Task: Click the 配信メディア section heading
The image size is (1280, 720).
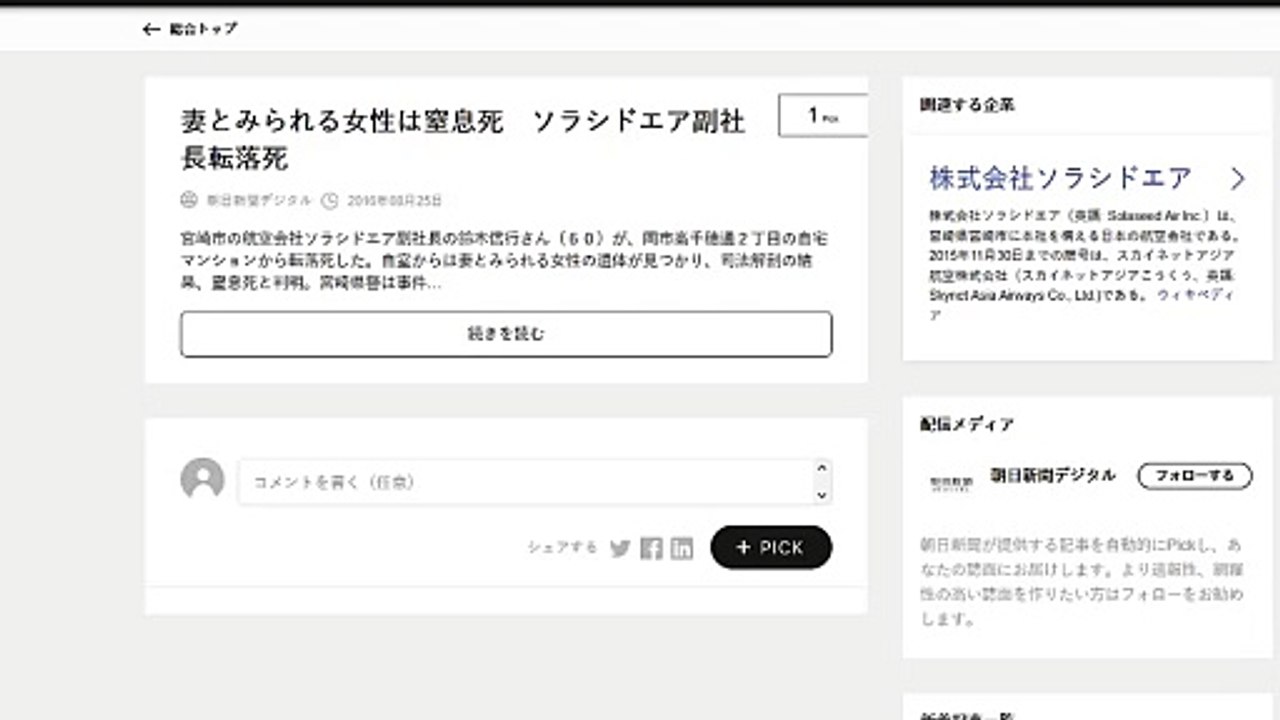Action: point(967,424)
